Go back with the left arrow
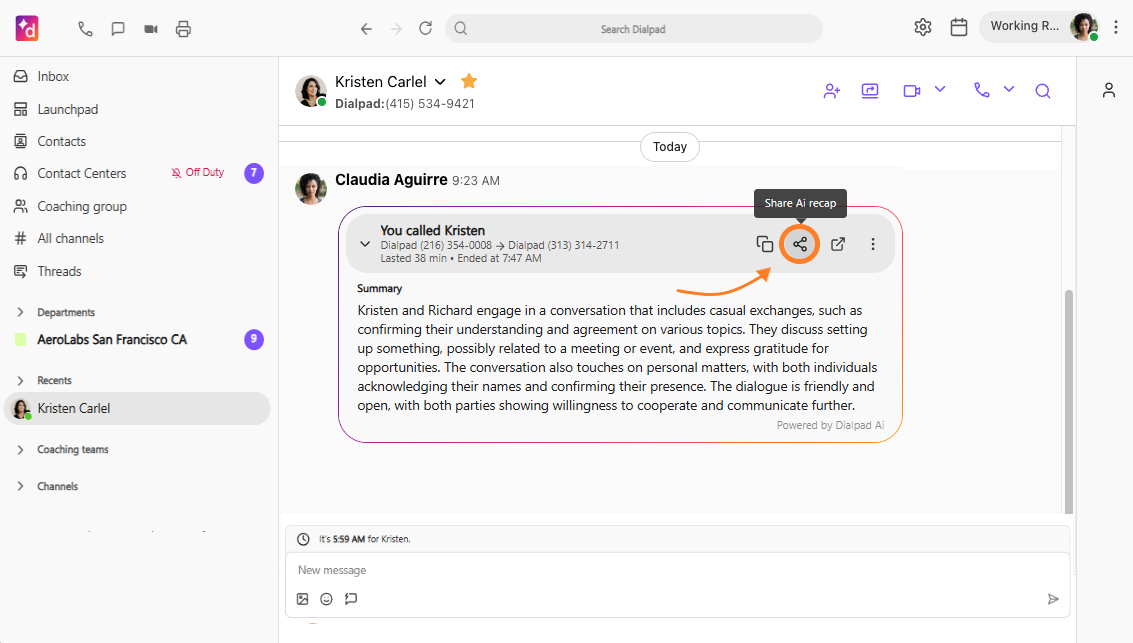This screenshot has width=1133, height=643. point(366,29)
